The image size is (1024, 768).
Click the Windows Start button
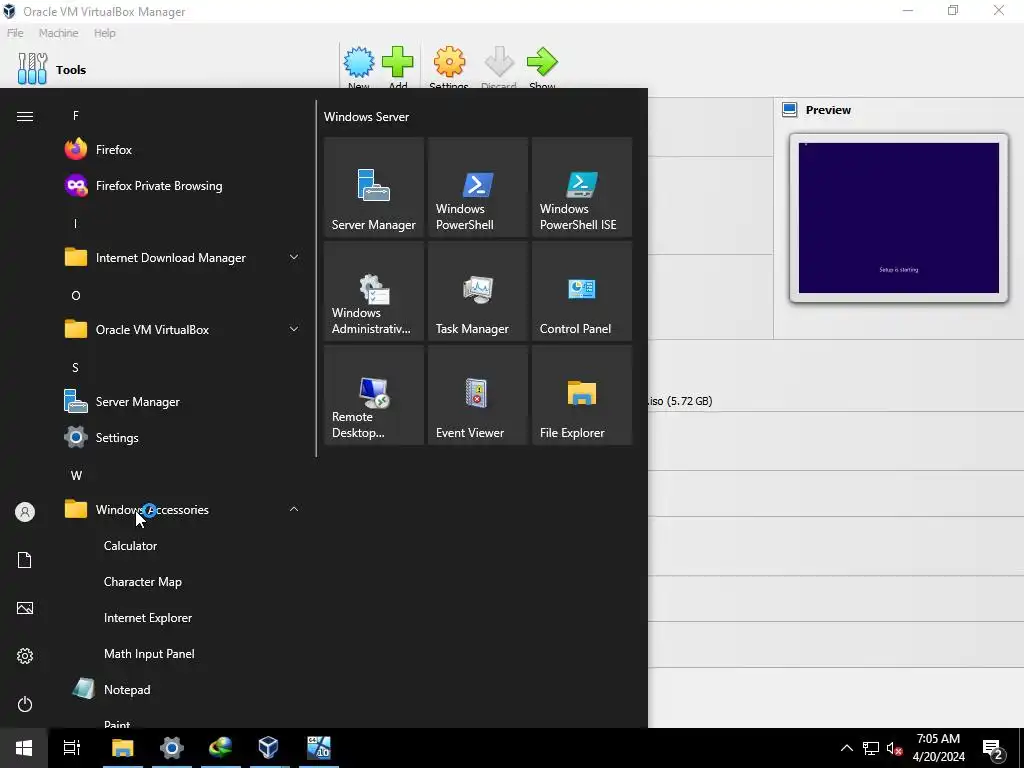[x=24, y=748]
